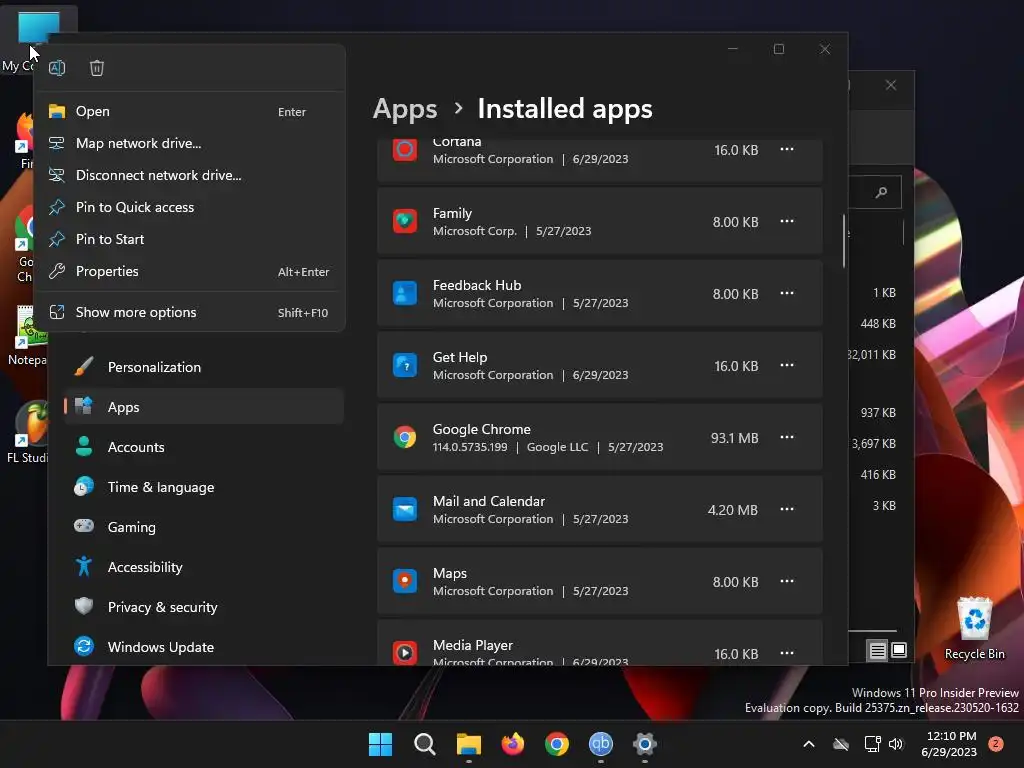Select the FL Studio desktop shortcut
The height and width of the screenshot is (768, 1024).
(27, 432)
